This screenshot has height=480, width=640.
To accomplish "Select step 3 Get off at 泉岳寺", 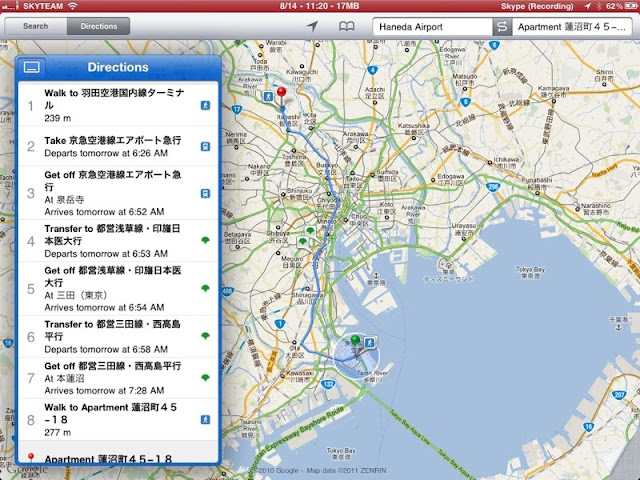I will 118,193.
